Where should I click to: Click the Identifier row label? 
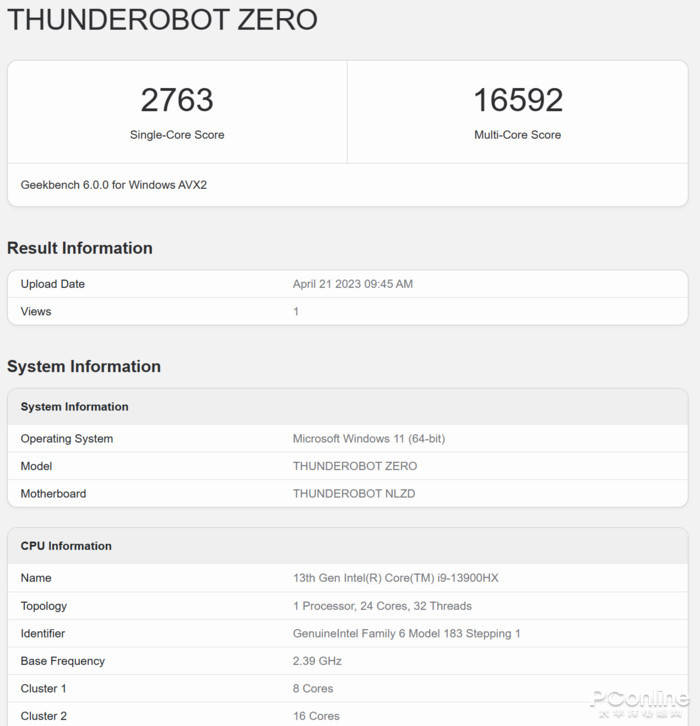(x=43, y=633)
